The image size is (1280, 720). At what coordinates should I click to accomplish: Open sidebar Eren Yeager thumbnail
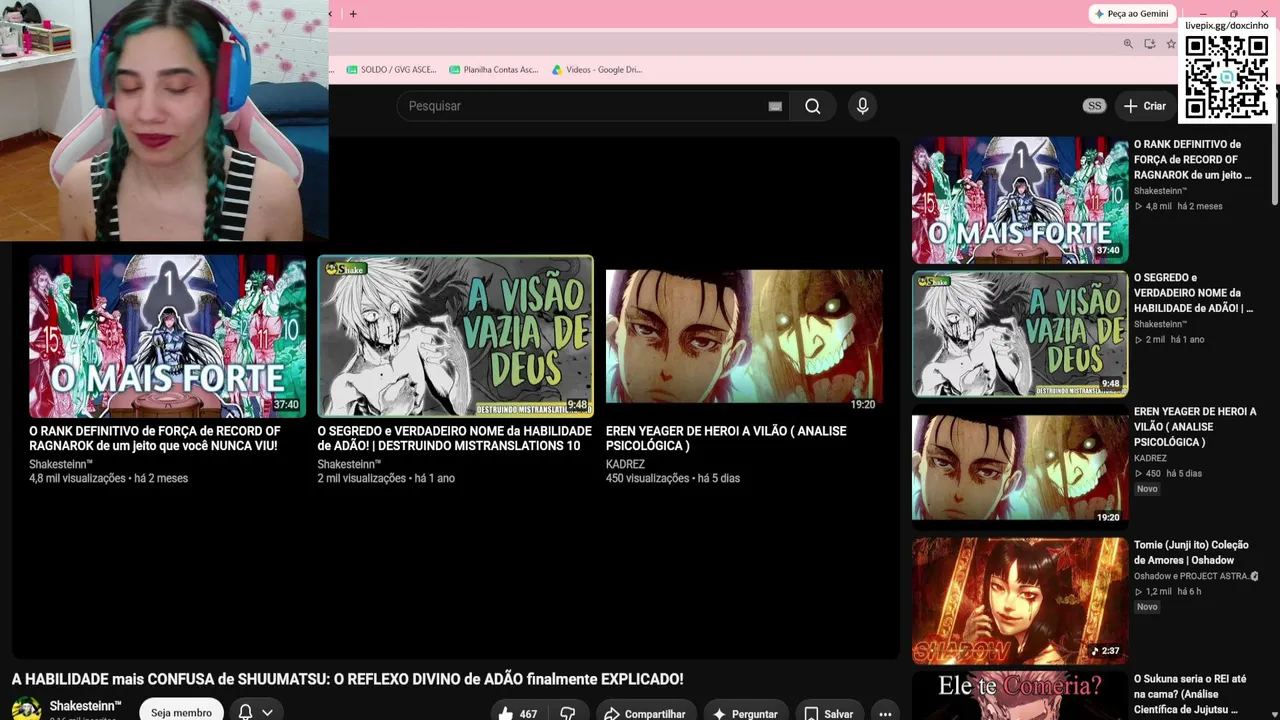[1020, 468]
